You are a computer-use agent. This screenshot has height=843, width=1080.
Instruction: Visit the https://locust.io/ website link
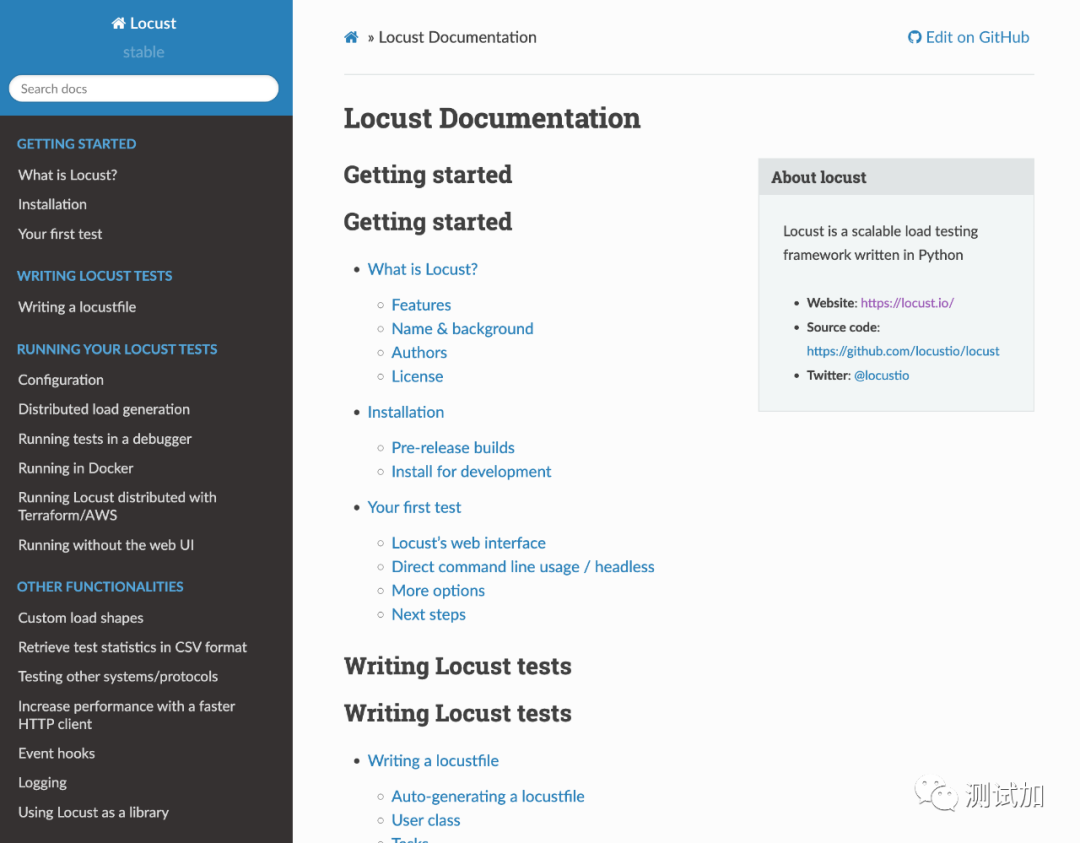[x=907, y=303]
